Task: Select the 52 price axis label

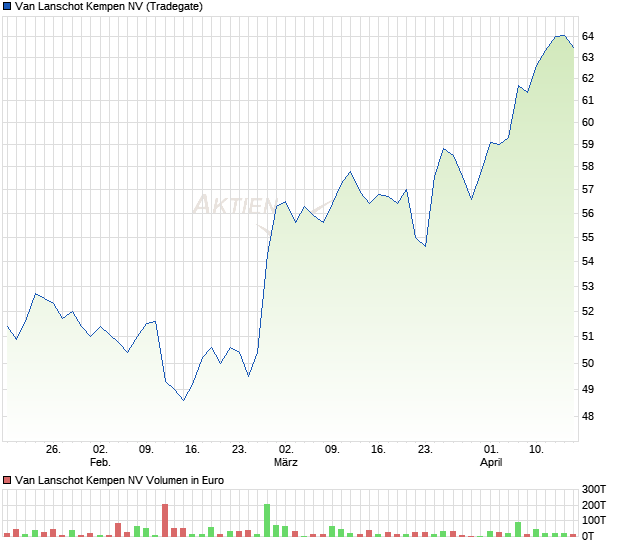Action: click(x=588, y=312)
